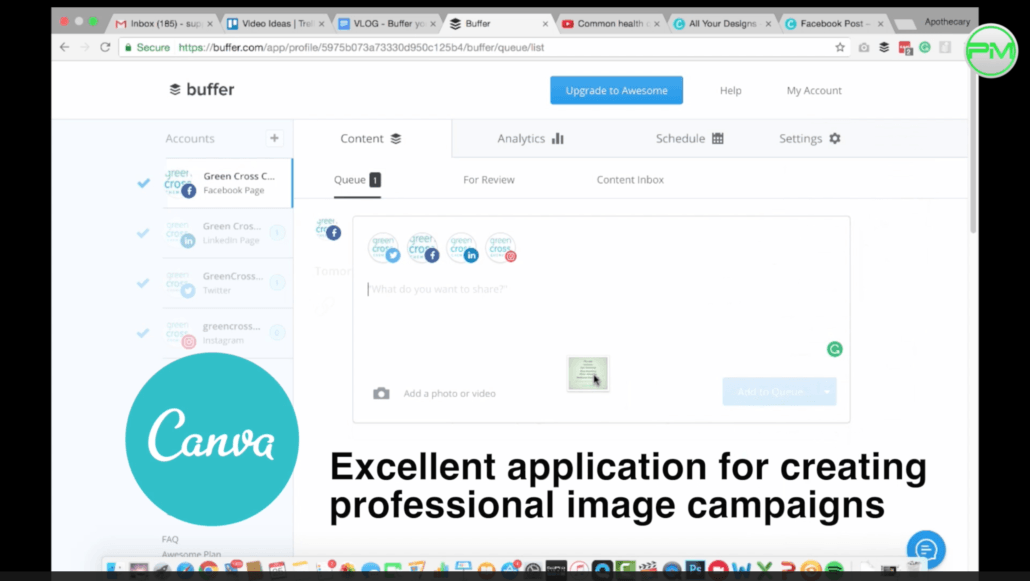Add a new account with plus icon
The image size is (1030, 581).
(275, 138)
